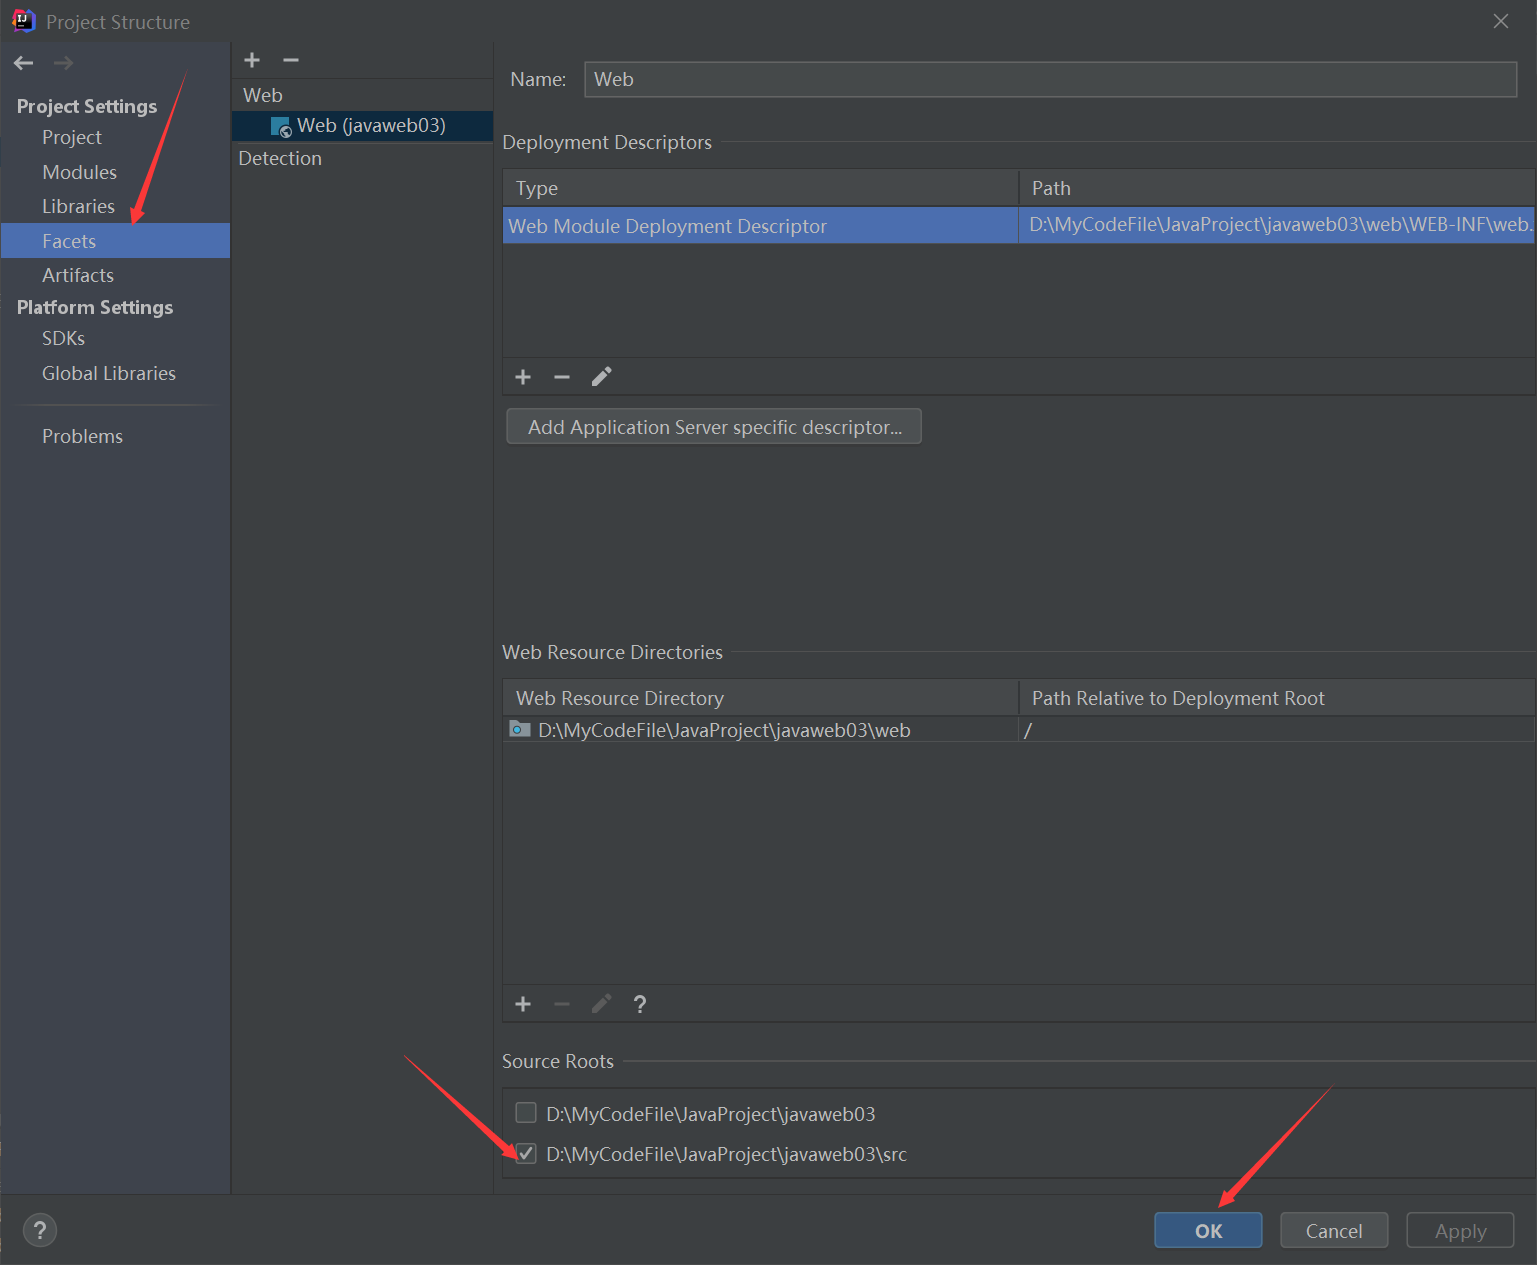This screenshot has width=1537, height=1265.
Task: Click the descriptors Path column header
Action: (x=1277, y=188)
